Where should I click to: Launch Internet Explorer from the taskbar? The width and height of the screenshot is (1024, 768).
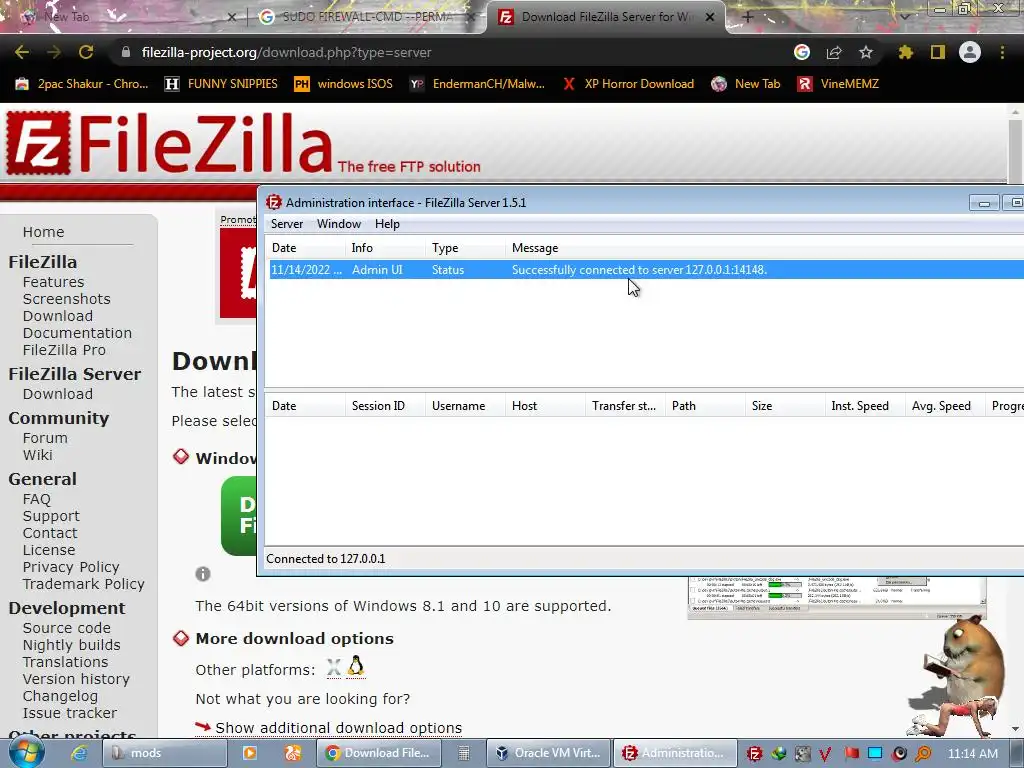pos(79,753)
